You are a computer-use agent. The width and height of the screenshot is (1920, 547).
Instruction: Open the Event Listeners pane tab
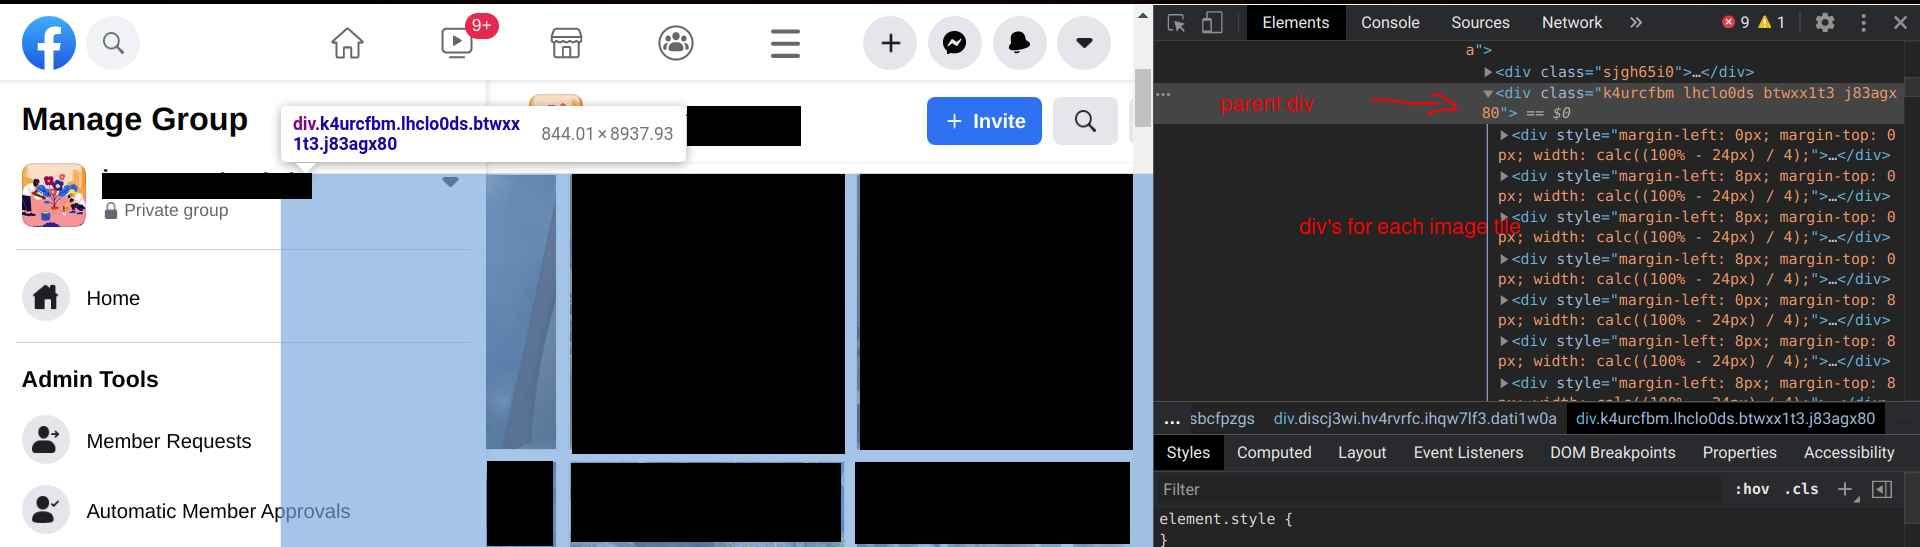tap(1468, 452)
